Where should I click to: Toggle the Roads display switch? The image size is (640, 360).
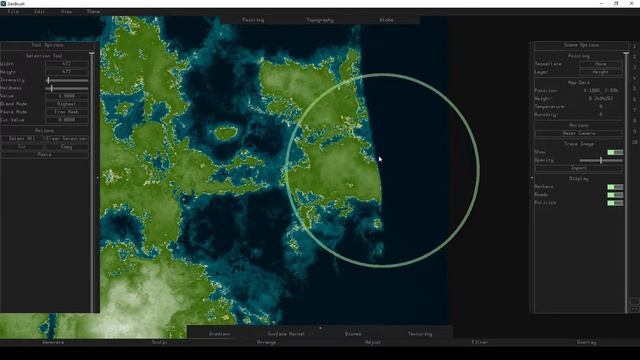coord(615,195)
